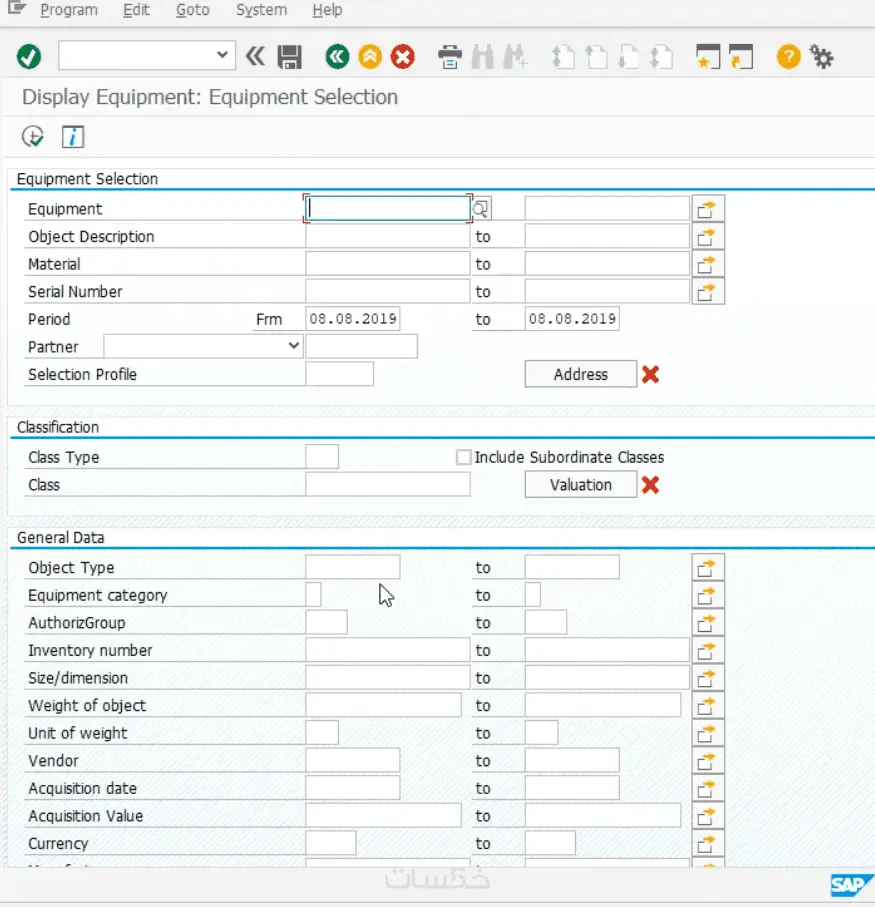Open Help via the question mark icon
The height and width of the screenshot is (907, 875).
click(788, 57)
